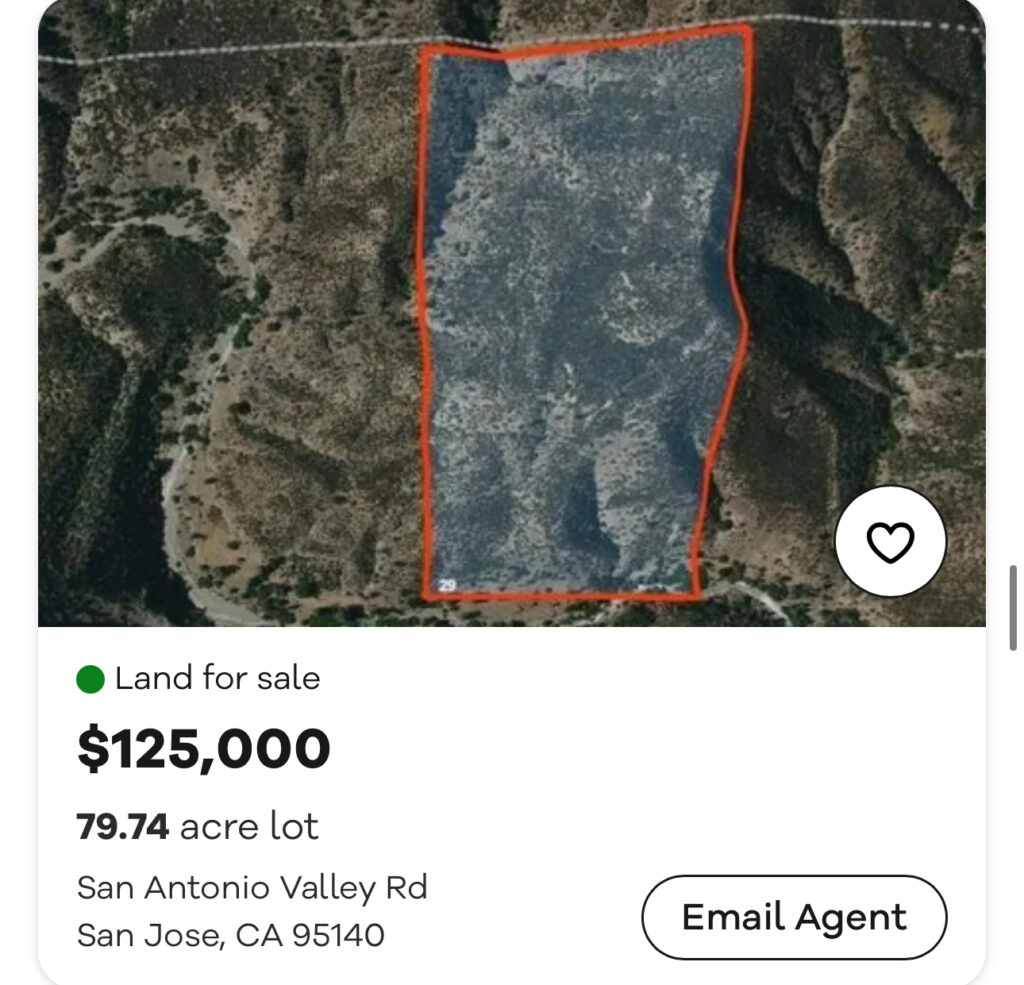1024x985 pixels.
Task: Click the Land for sale status label
Action: 217,679
